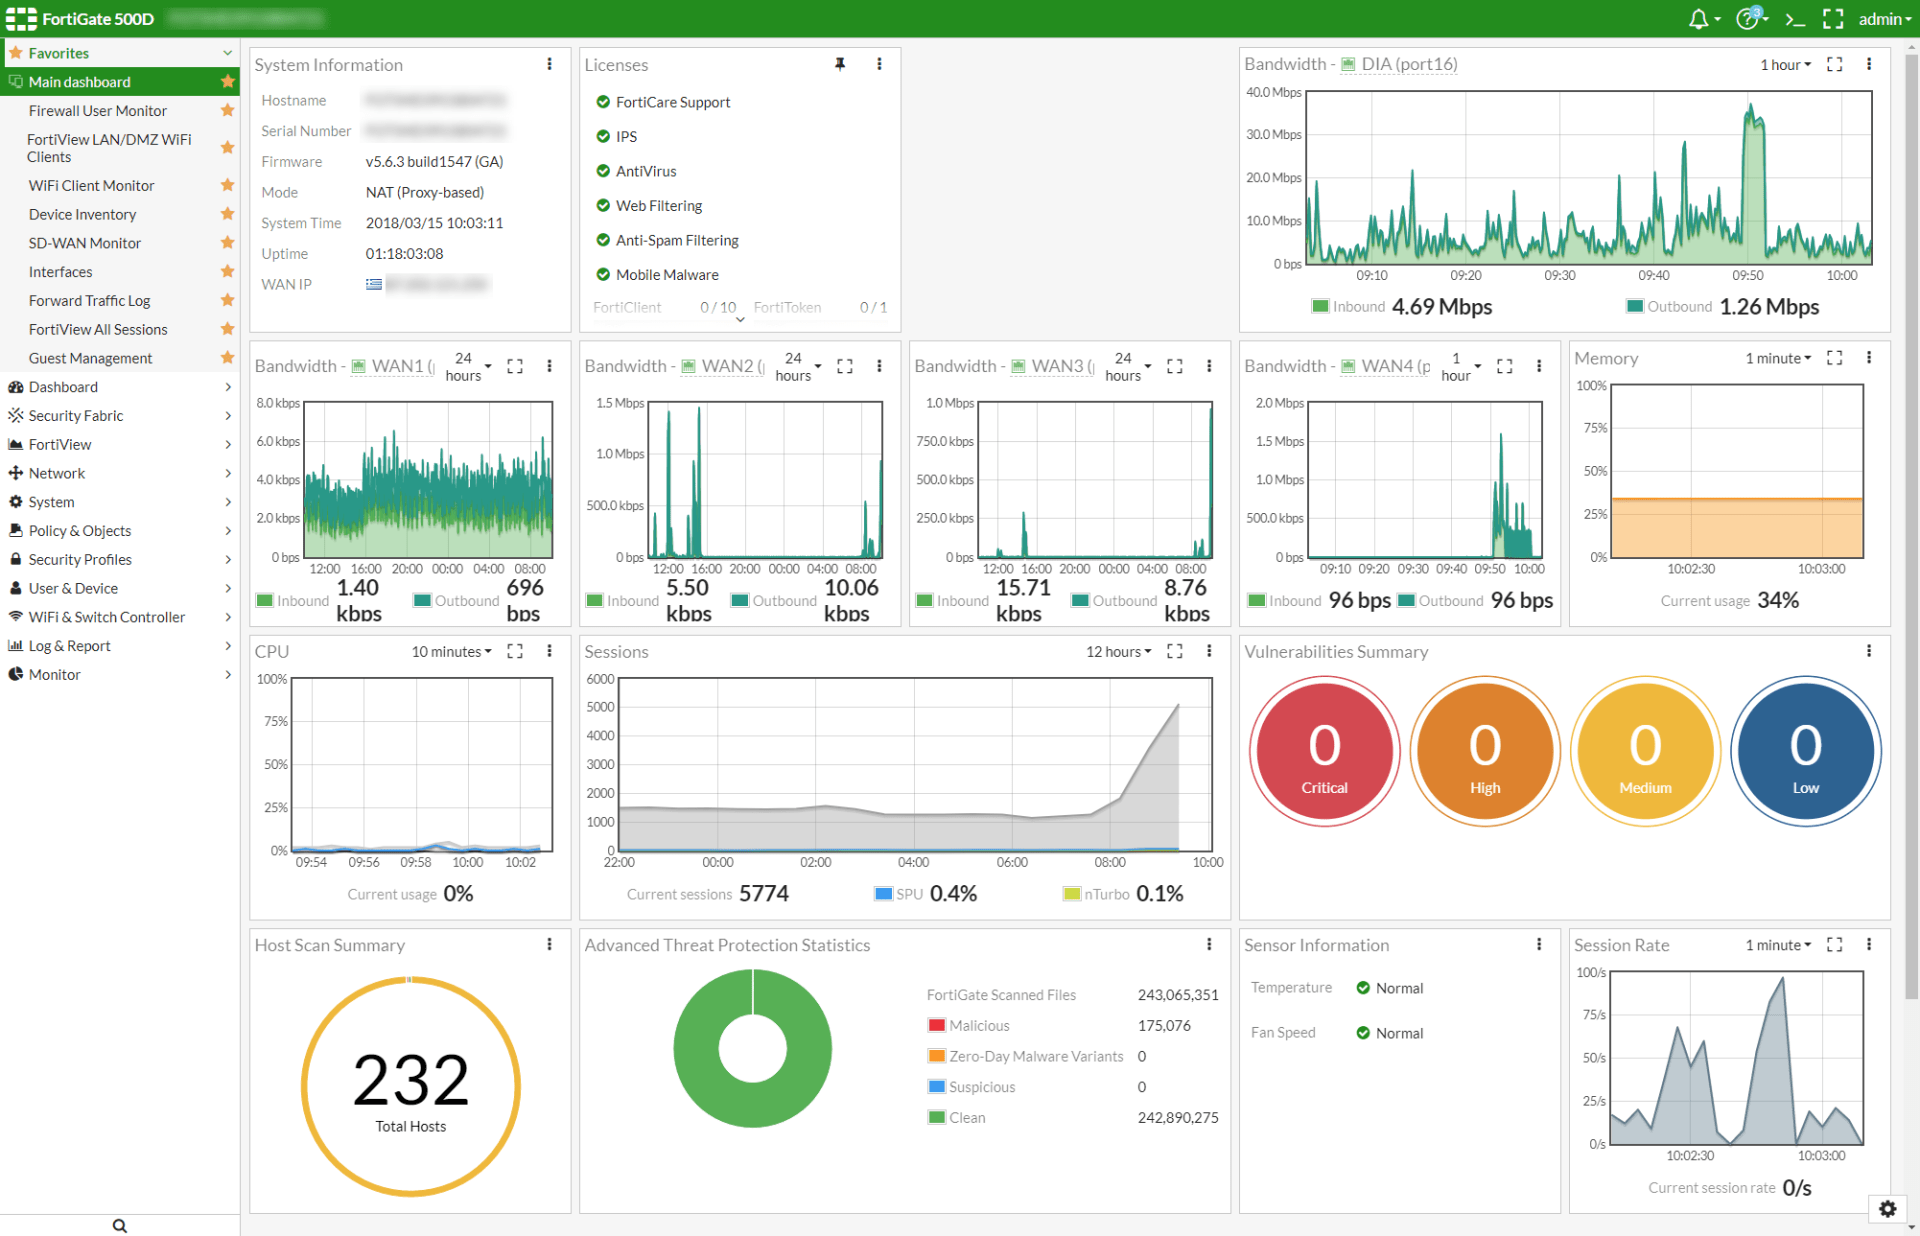
Task: Open Session Rate widget options menu
Action: [1869, 945]
